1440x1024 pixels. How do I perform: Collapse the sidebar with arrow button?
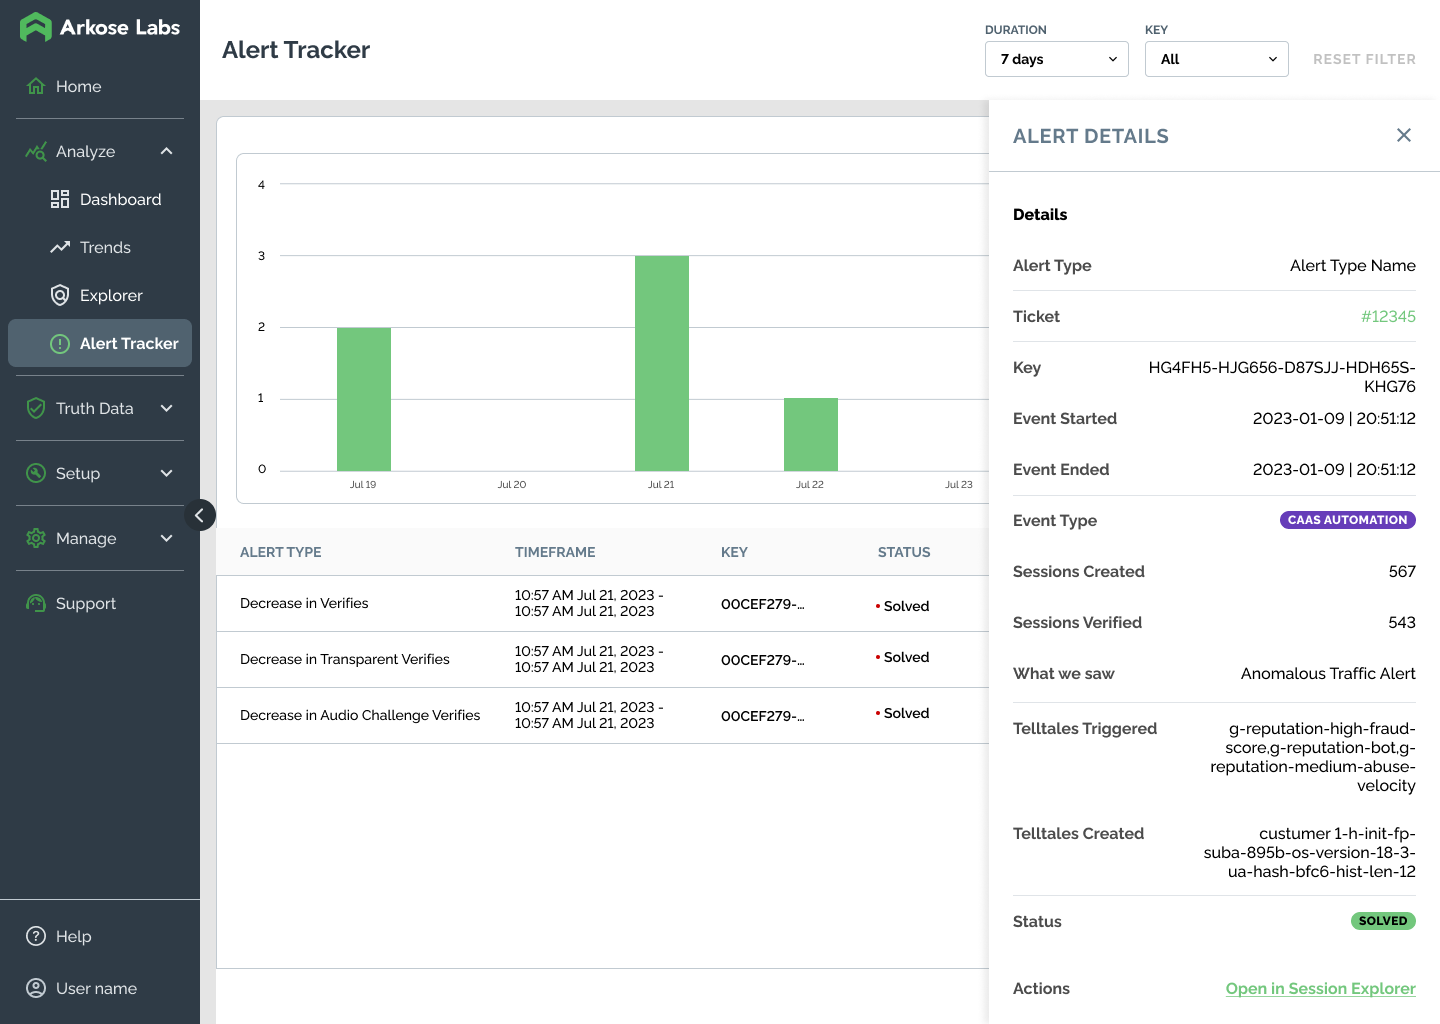click(199, 515)
